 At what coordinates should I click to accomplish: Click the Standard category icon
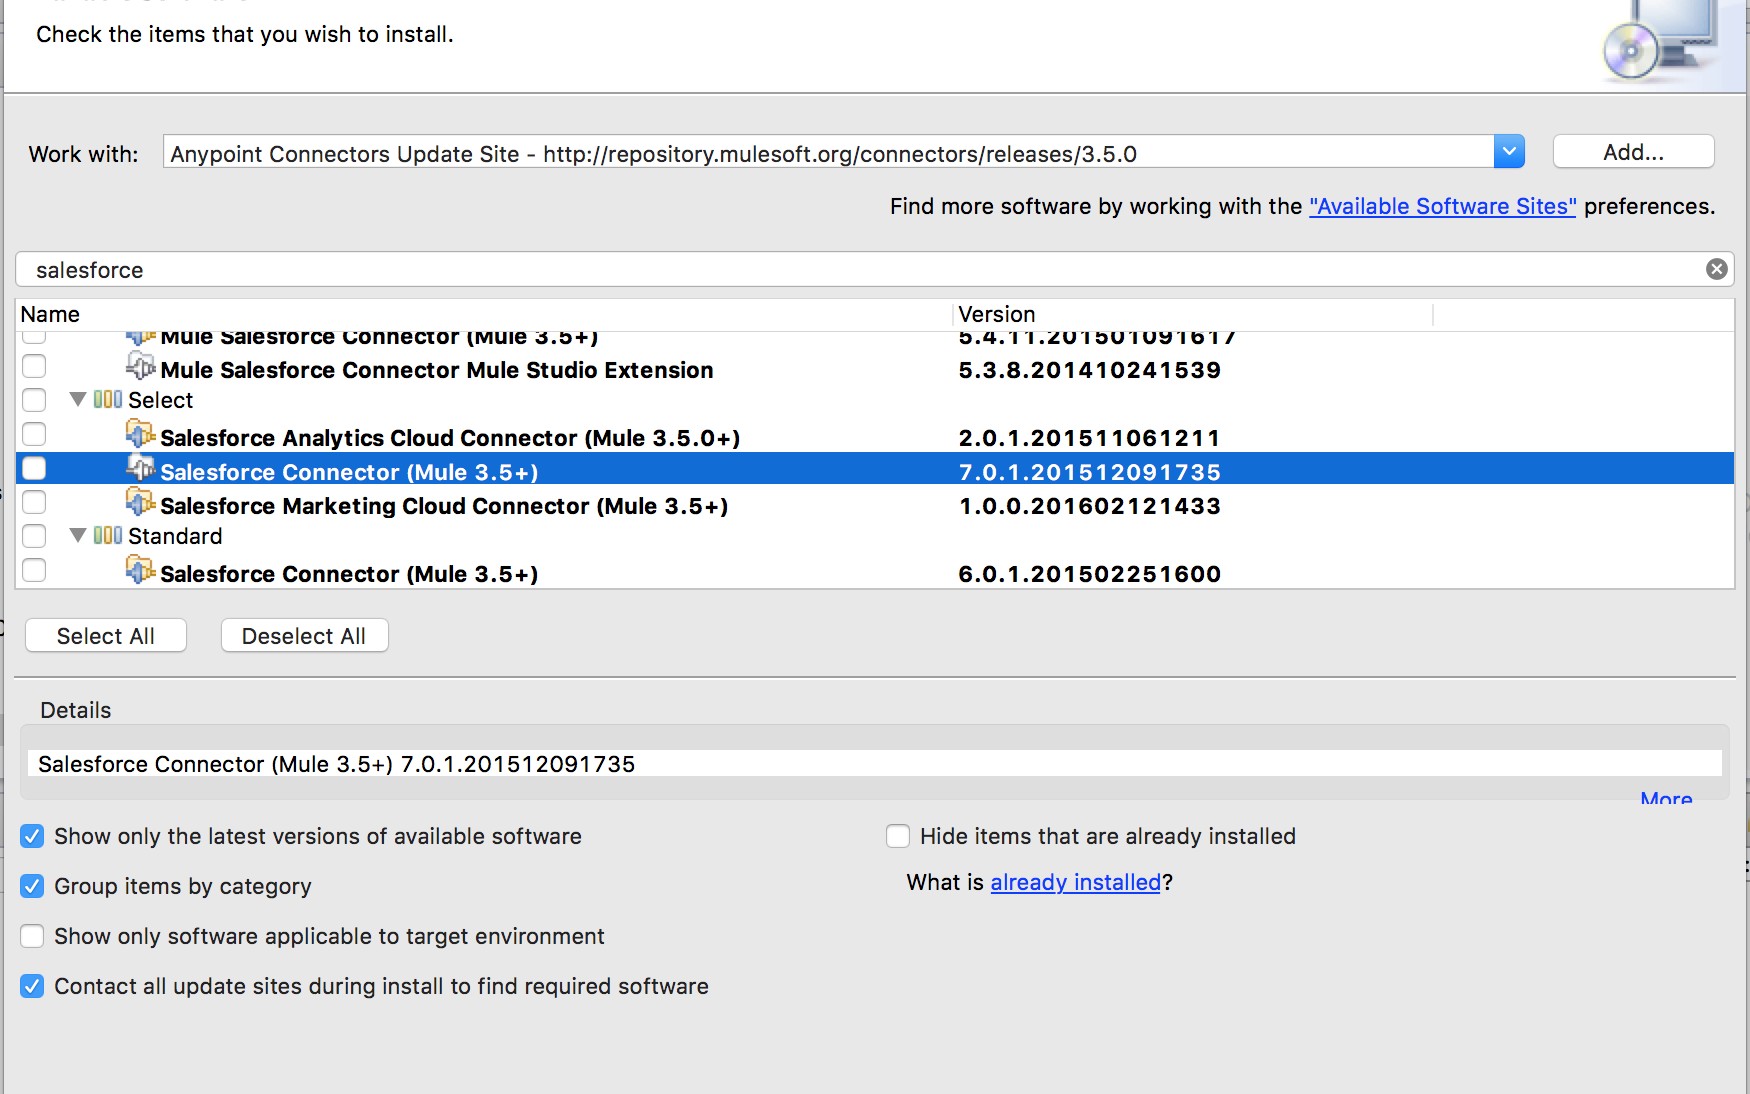pos(108,536)
